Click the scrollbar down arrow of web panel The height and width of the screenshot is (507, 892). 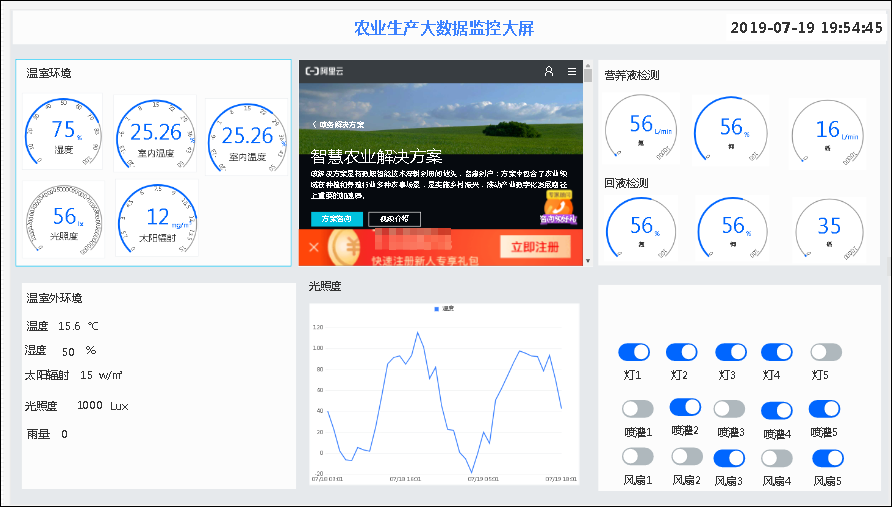click(588, 261)
